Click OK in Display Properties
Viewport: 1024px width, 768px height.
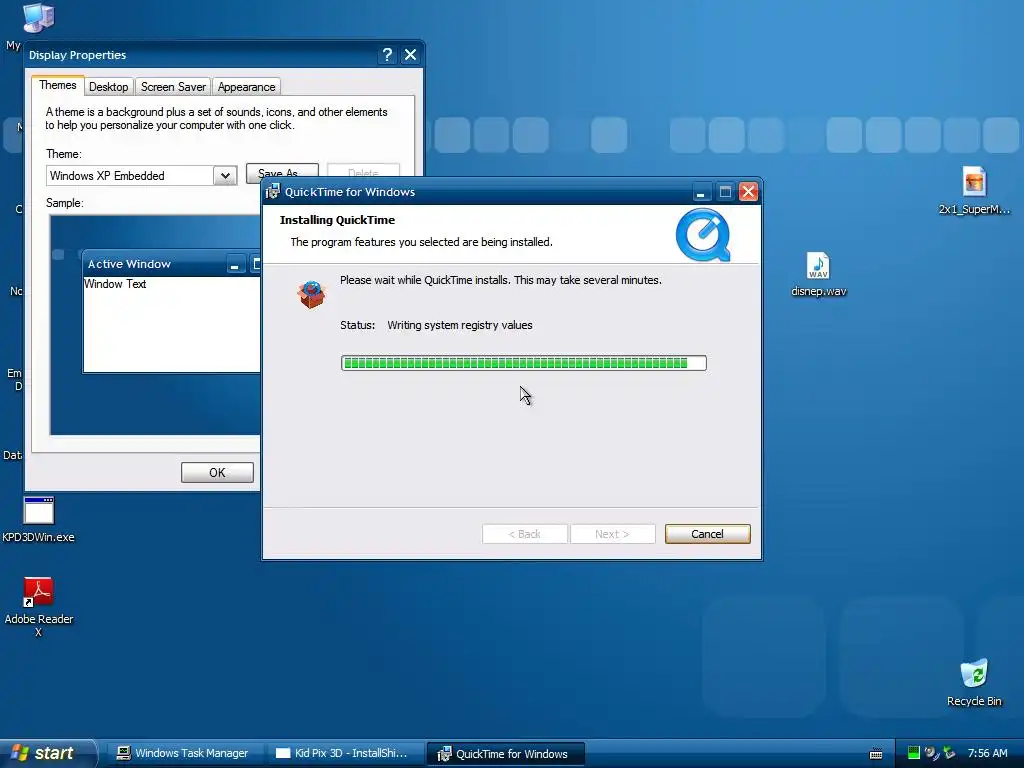(x=217, y=473)
